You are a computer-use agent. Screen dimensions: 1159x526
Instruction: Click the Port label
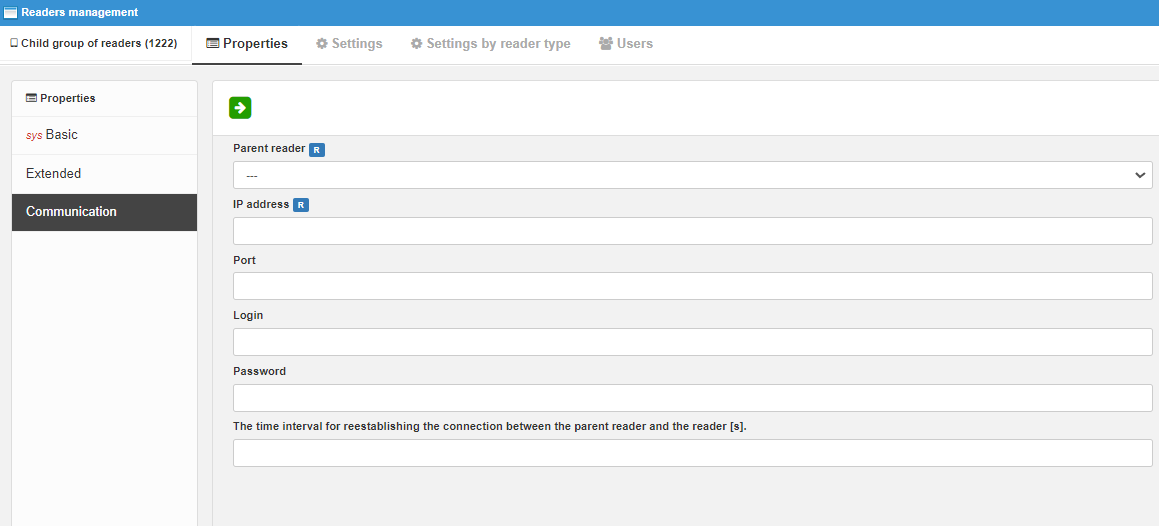245,260
